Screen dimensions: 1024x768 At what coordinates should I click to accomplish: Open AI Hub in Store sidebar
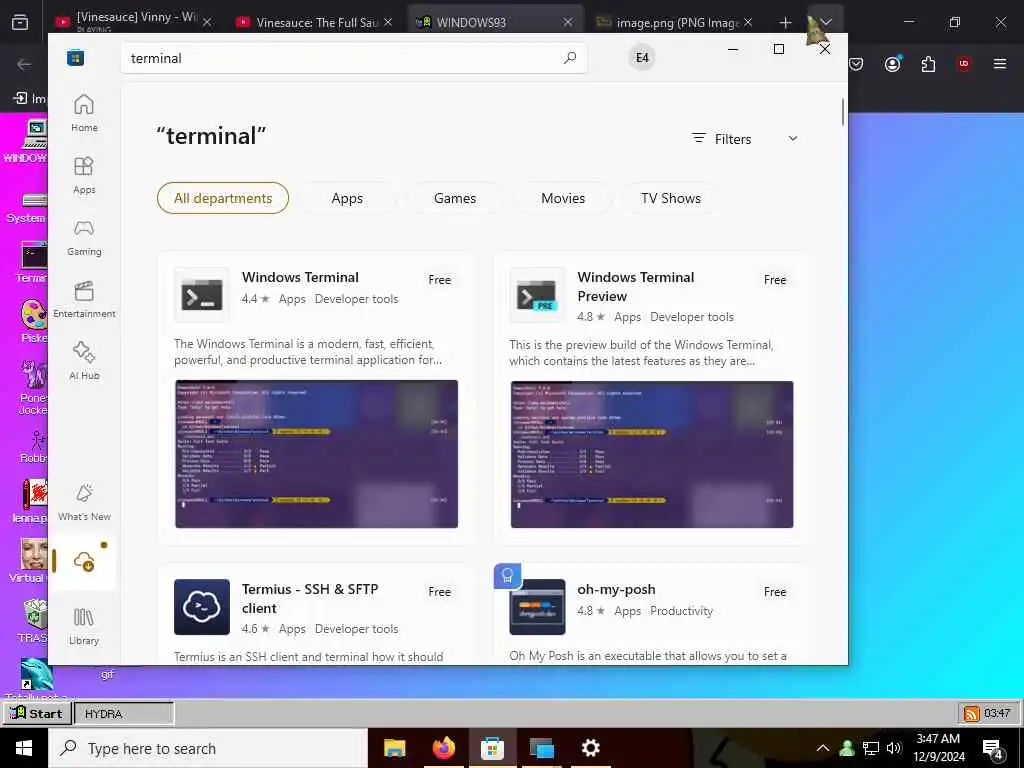tap(84, 361)
